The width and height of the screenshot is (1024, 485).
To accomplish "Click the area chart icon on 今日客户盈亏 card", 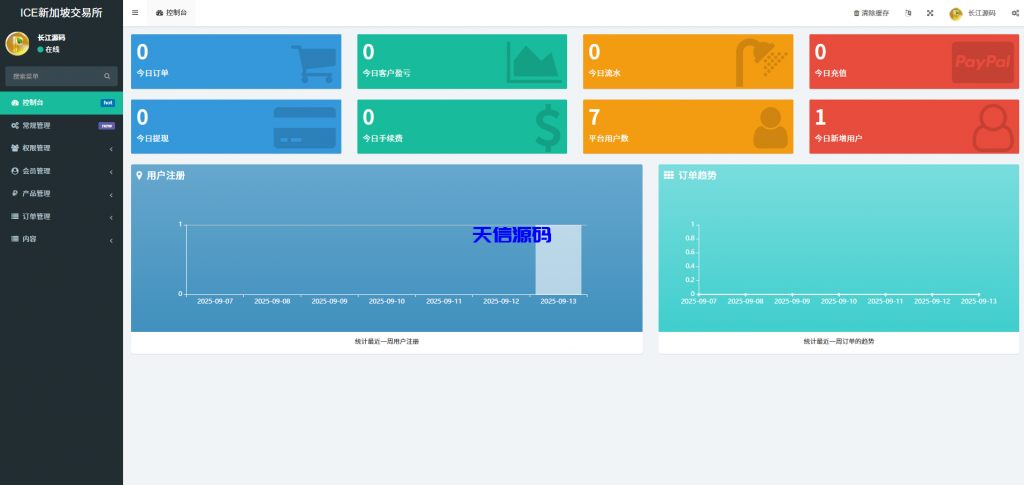I will coord(535,62).
